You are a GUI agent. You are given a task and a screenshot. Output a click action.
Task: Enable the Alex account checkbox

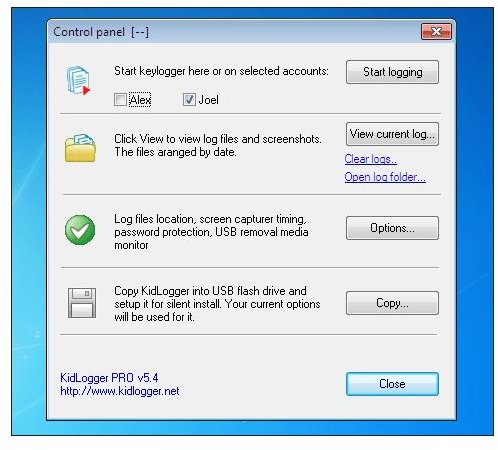point(120,99)
